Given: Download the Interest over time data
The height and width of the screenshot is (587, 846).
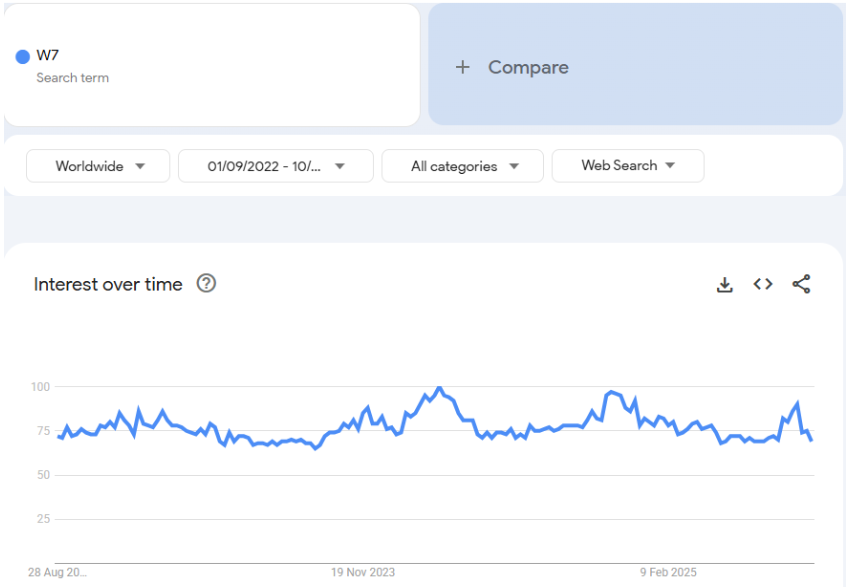Looking at the screenshot, I should [725, 284].
